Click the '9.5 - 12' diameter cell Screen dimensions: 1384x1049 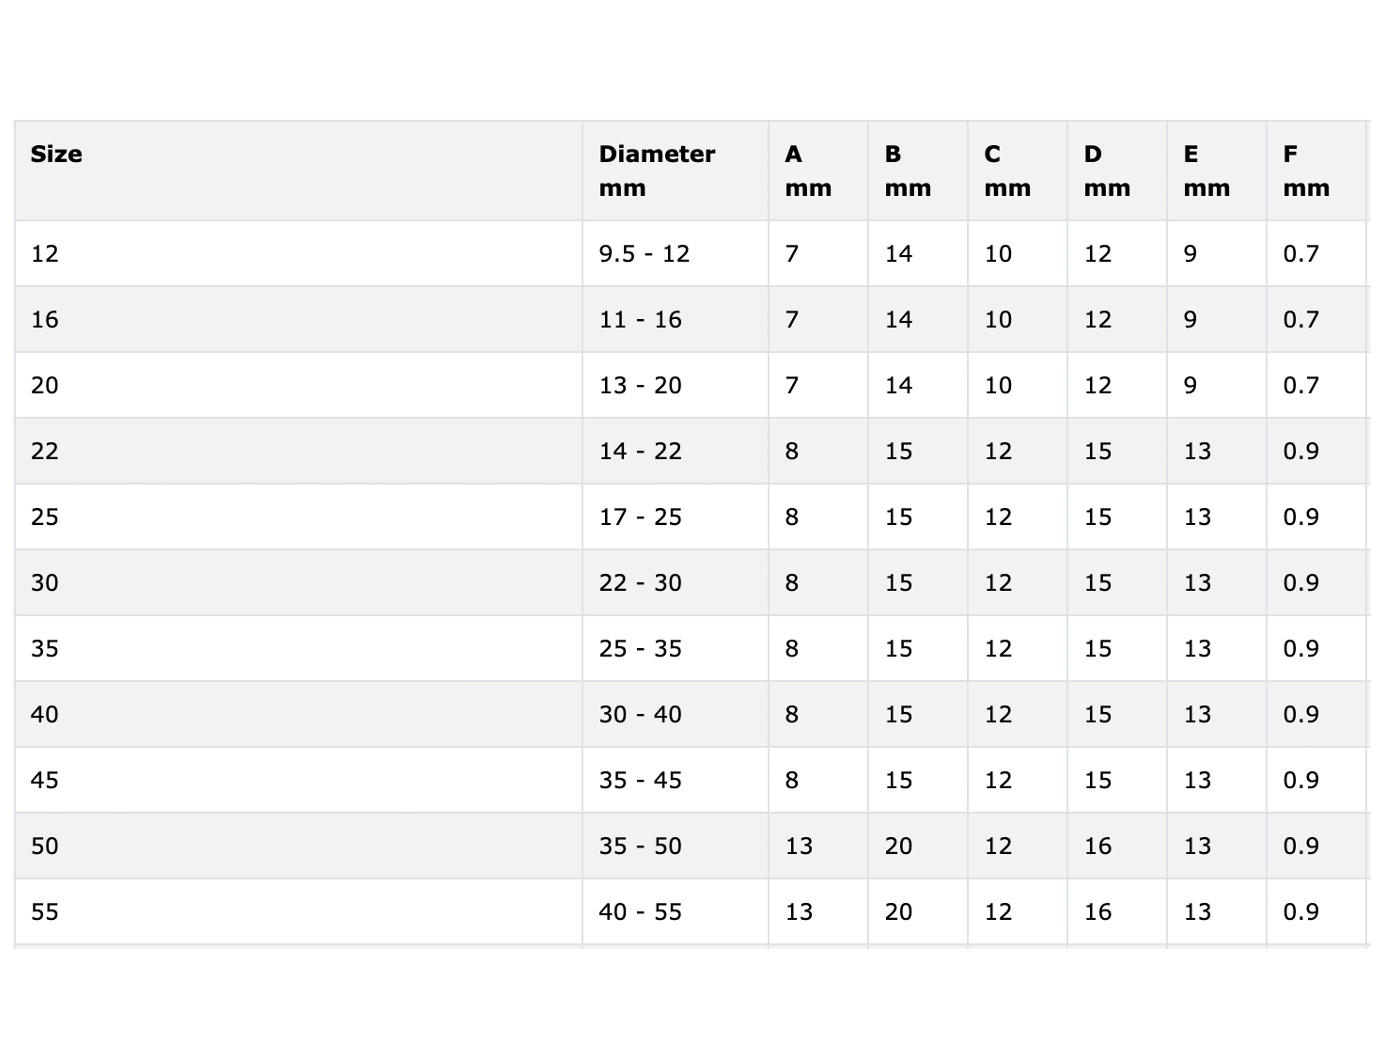coord(644,254)
